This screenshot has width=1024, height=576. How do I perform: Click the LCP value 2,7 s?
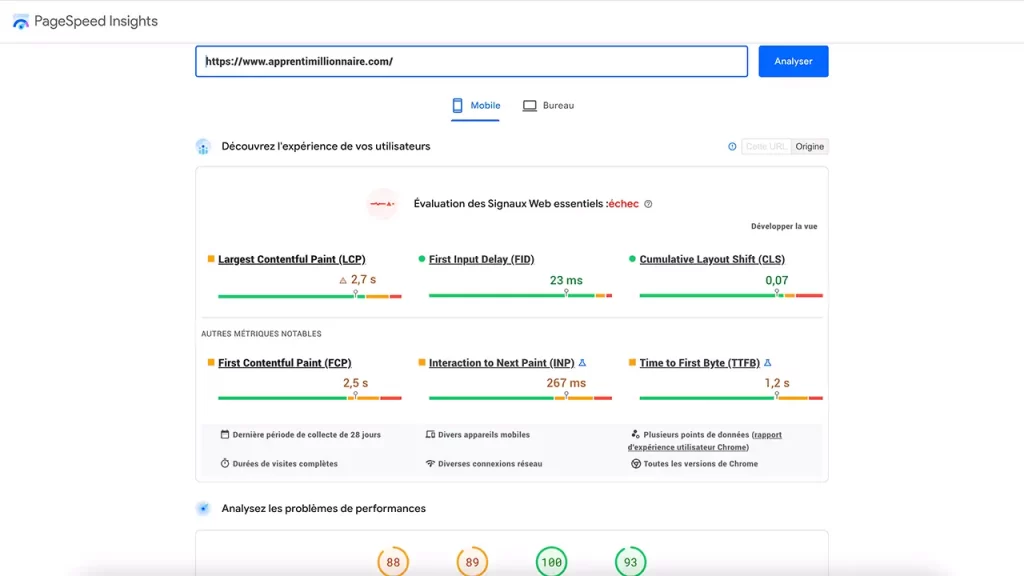[x=363, y=280]
